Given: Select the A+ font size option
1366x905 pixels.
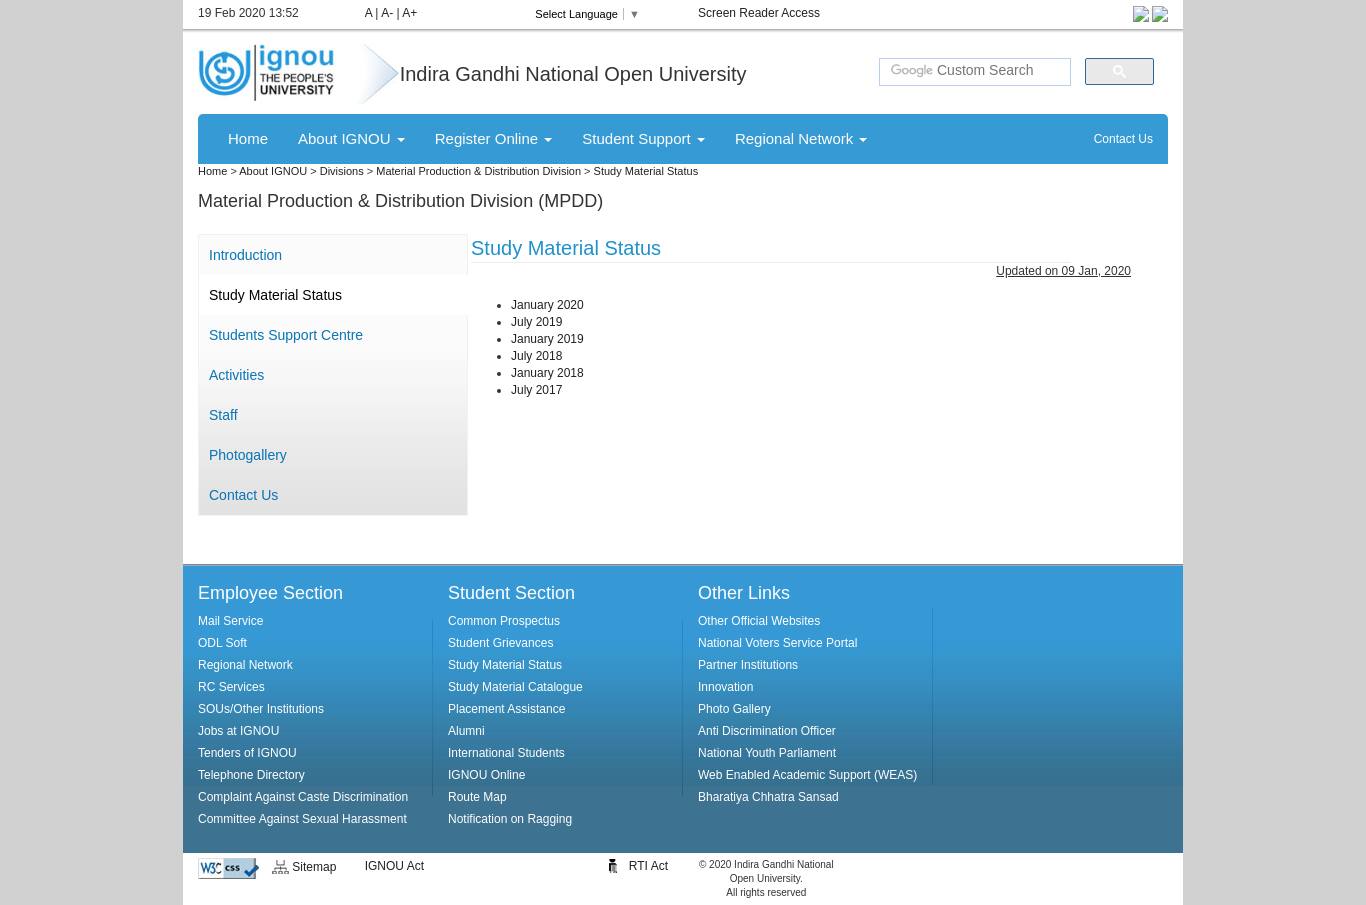Looking at the screenshot, I should tap(409, 13).
